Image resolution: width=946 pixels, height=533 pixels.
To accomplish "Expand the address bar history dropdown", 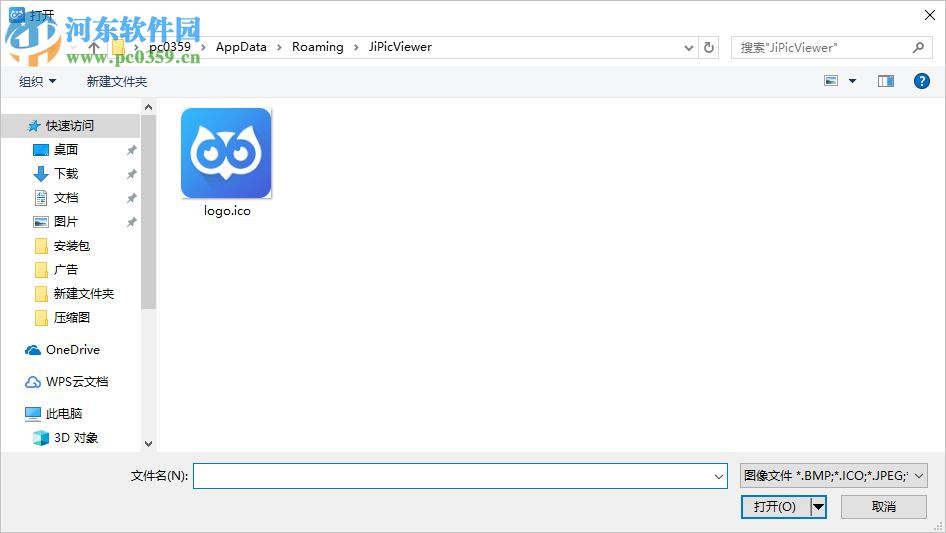I will 688,48.
